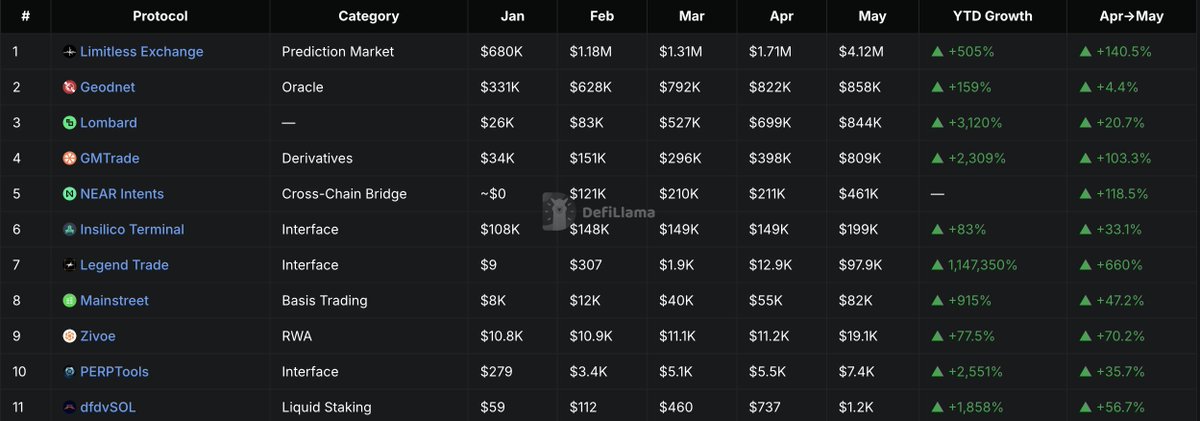Click the Zivoe logo icon

click(69, 336)
